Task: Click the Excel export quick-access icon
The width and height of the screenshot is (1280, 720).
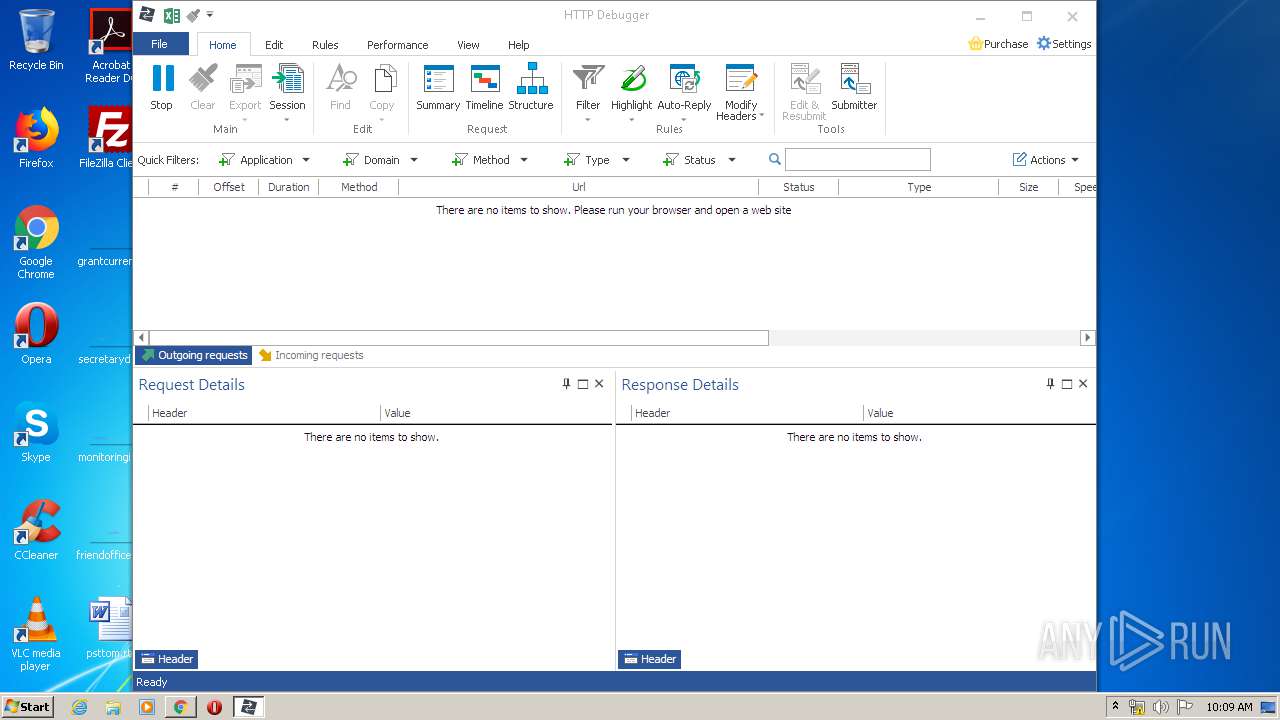Action: [x=172, y=15]
